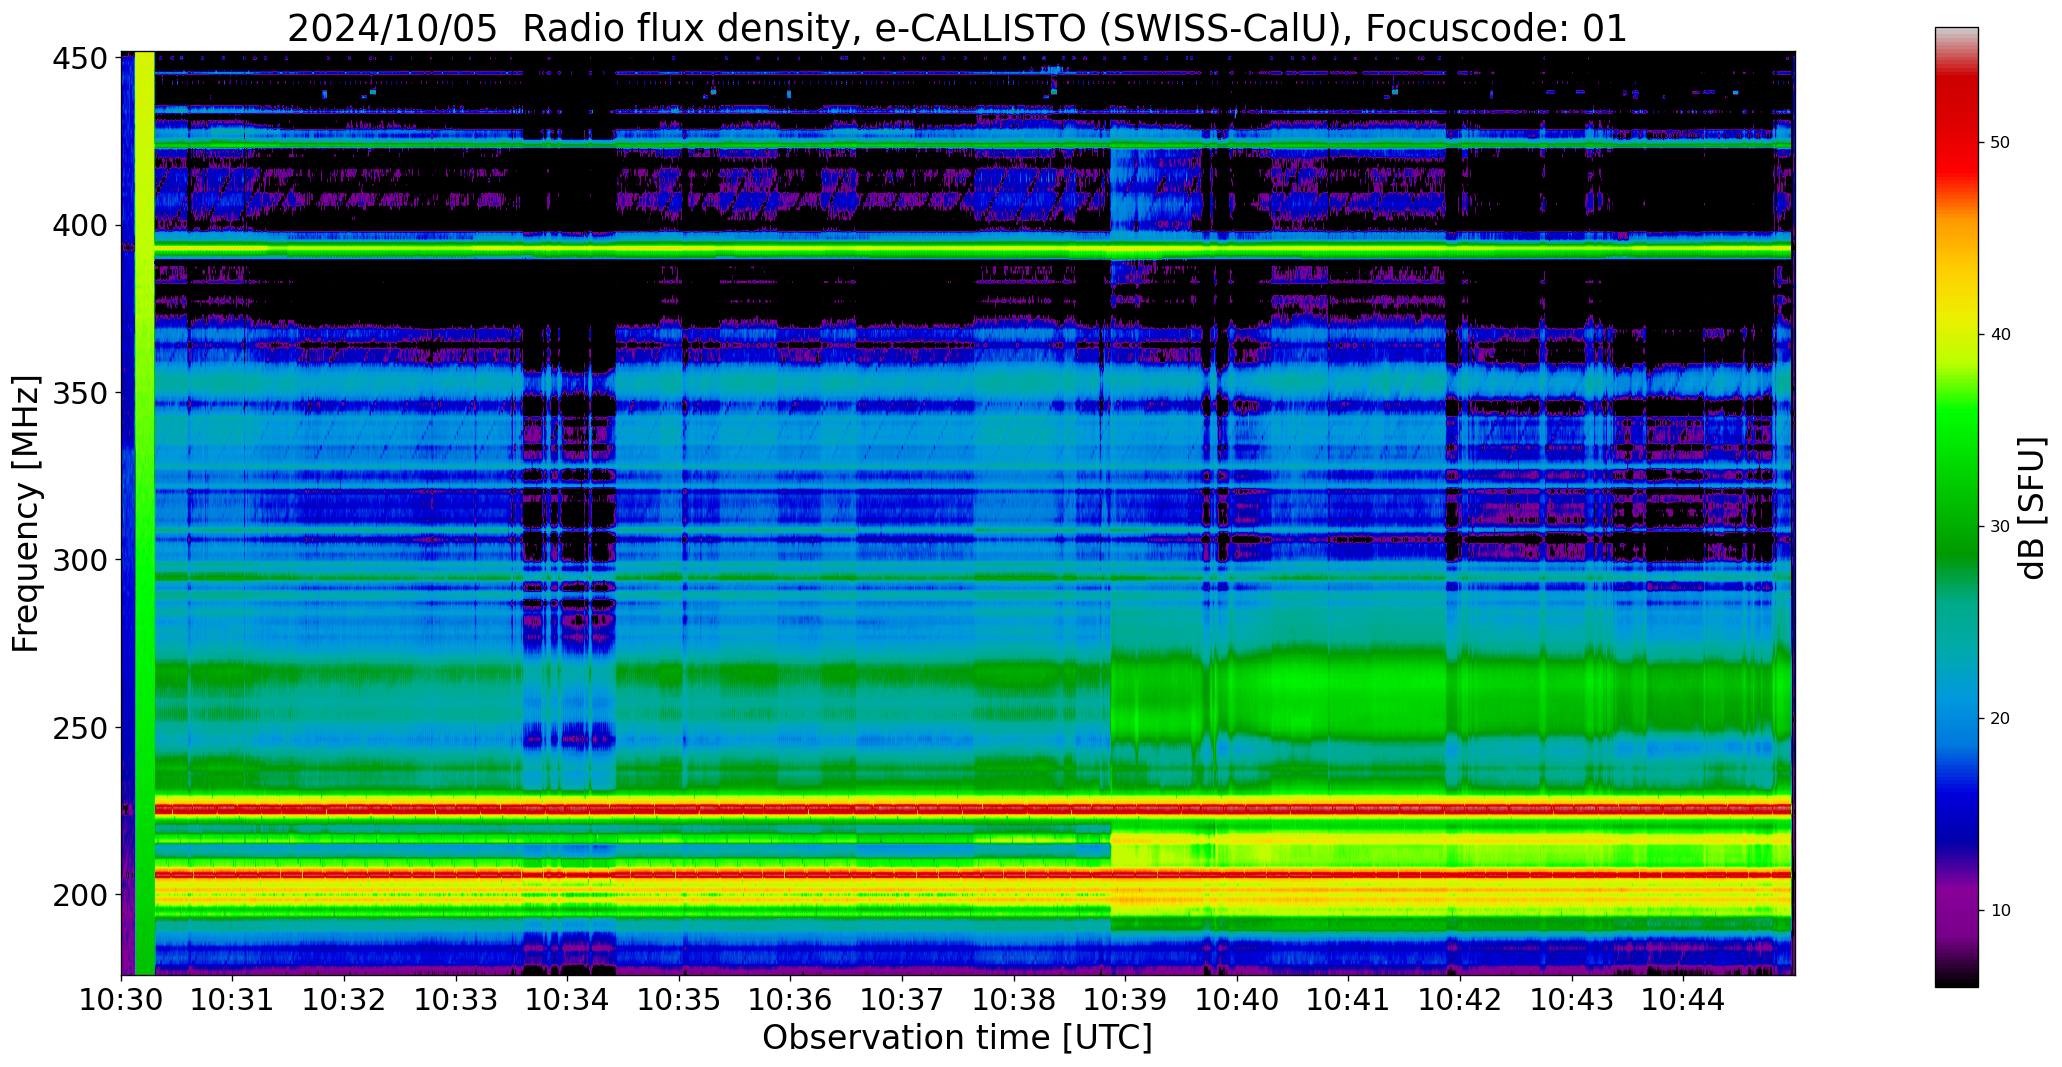Click the colorbar tick label 50
Viewport: 2062px width, 1067px height.
pos(1999,143)
